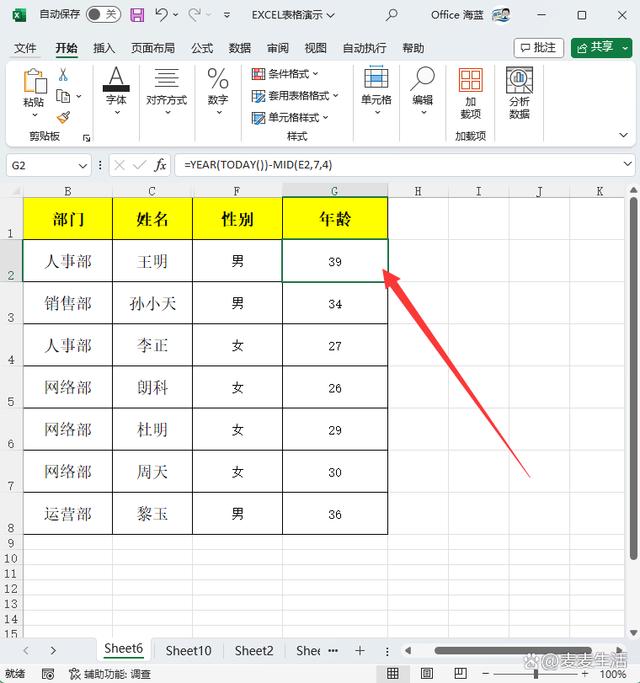Select the cell containing 王明
Image resolution: width=640 pixels, height=683 pixels.
click(152, 261)
